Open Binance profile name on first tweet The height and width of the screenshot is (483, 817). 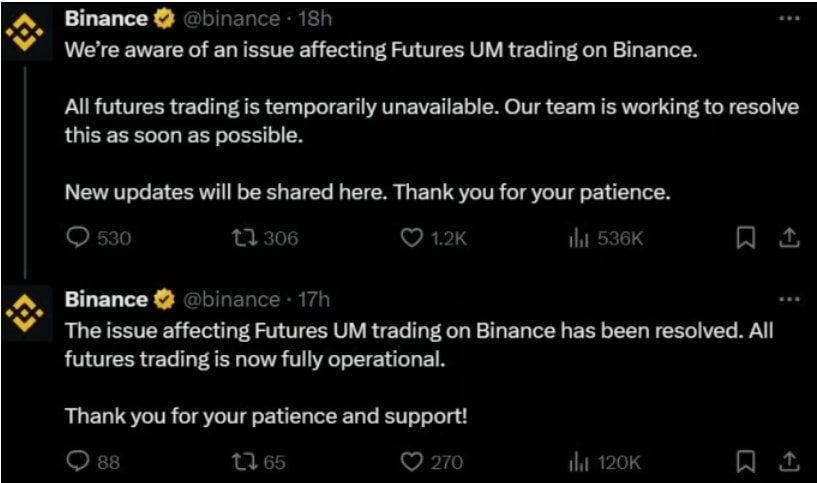click(x=106, y=19)
